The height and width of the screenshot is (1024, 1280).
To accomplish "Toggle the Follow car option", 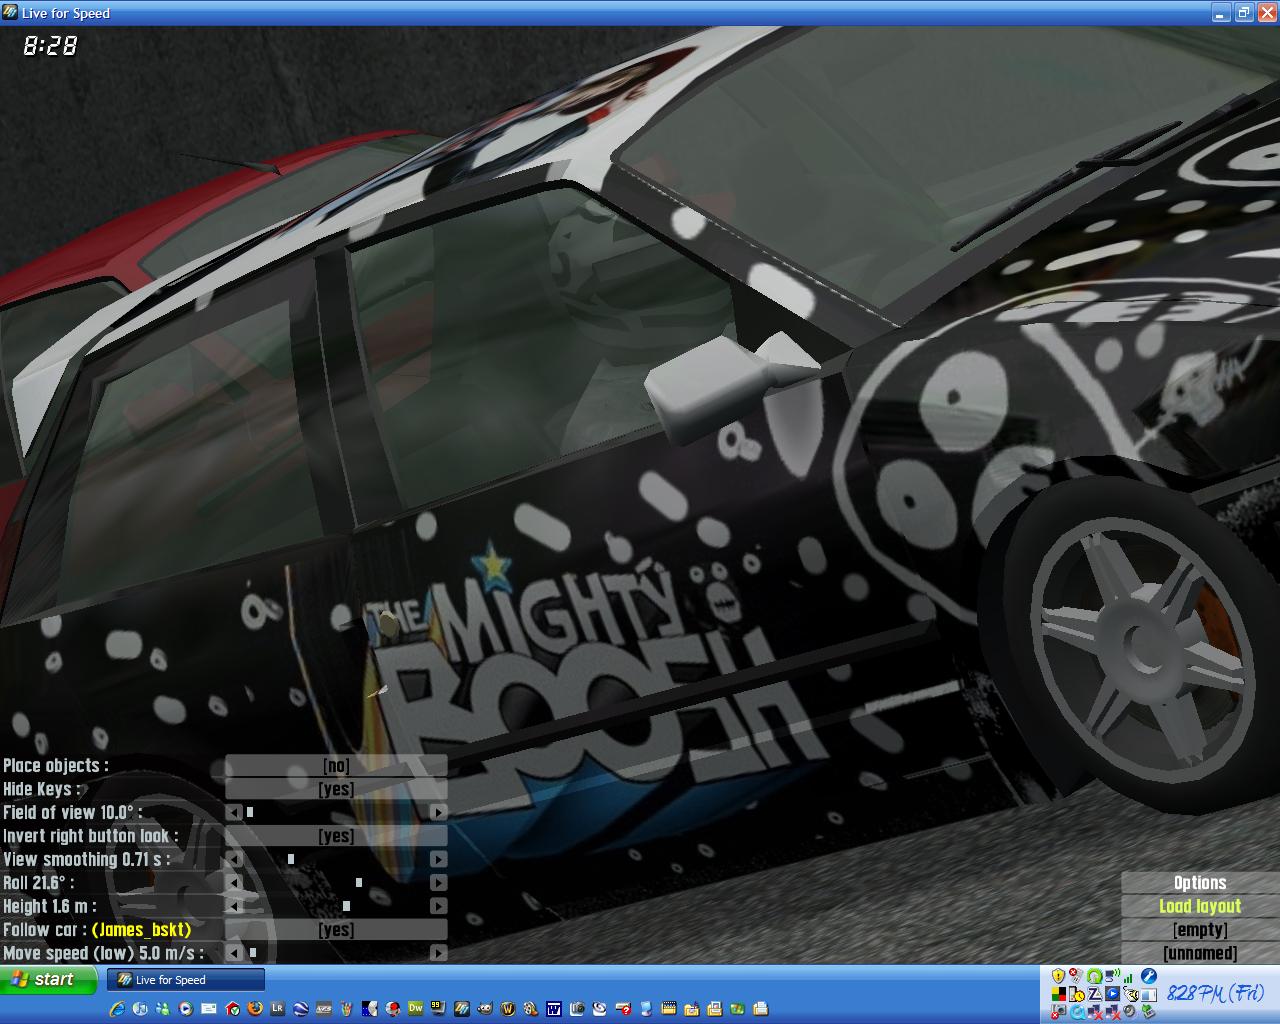I will tap(336, 930).
